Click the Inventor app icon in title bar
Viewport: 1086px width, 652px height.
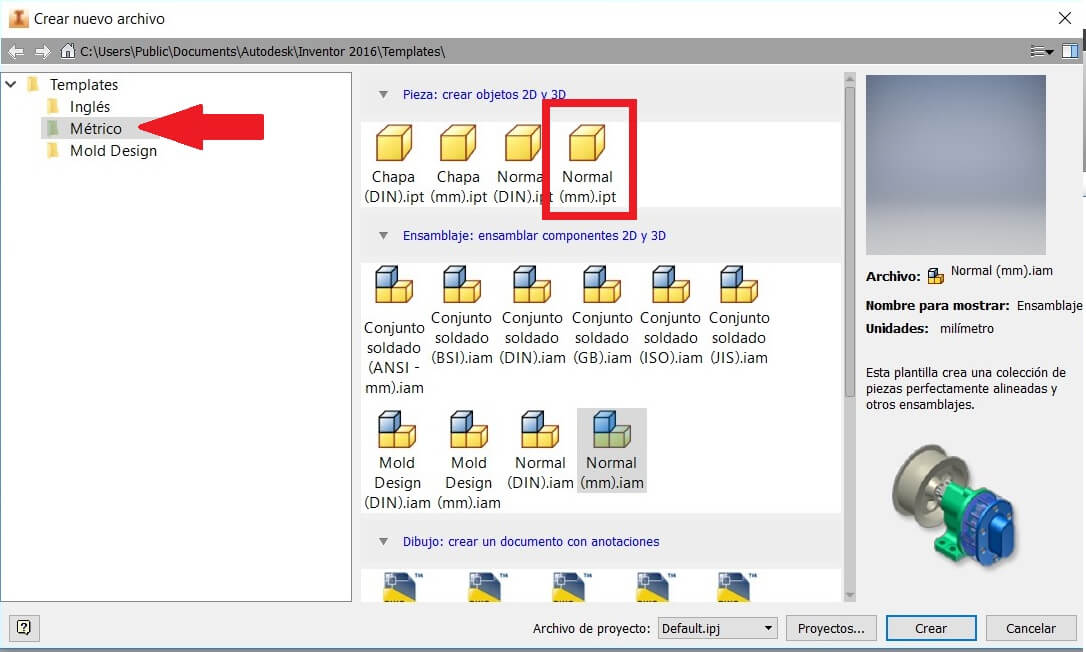[x=18, y=18]
